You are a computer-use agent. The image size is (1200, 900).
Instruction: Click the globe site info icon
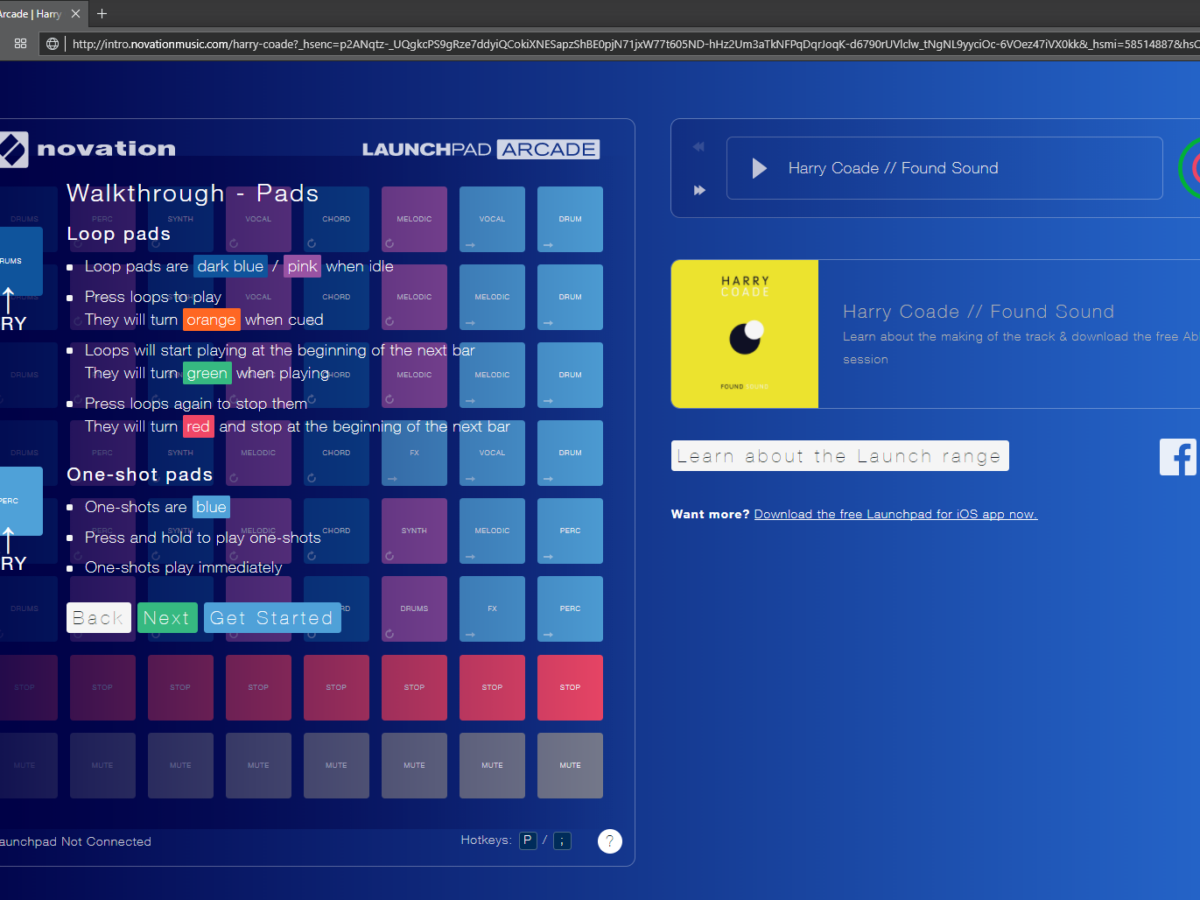coord(52,44)
